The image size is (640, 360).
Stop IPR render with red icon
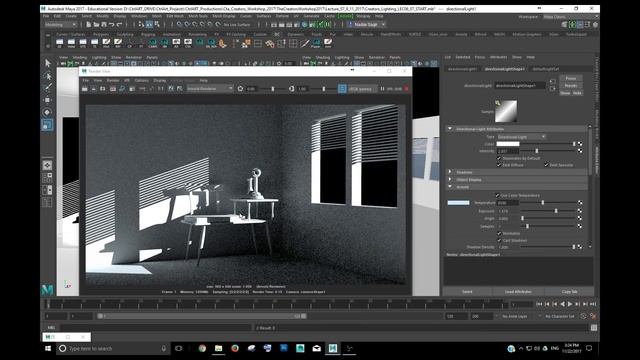pyautogui.click(x=406, y=89)
